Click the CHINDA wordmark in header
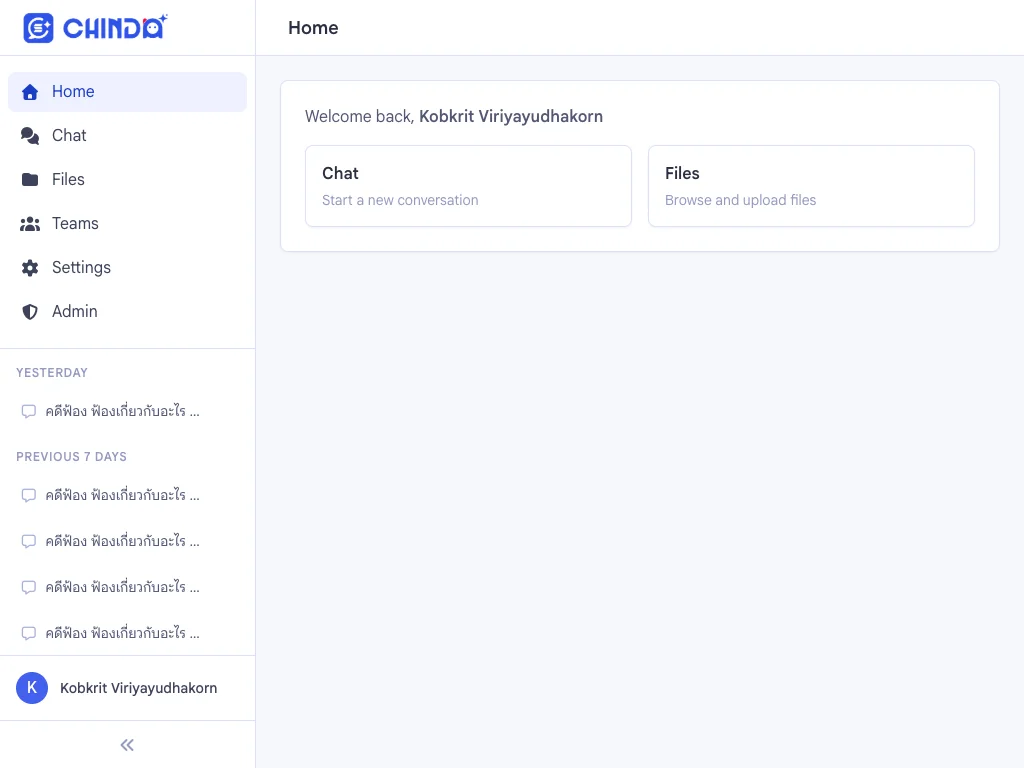Viewport: 1024px width, 768px height. pyautogui.click(x=115, y=28)
